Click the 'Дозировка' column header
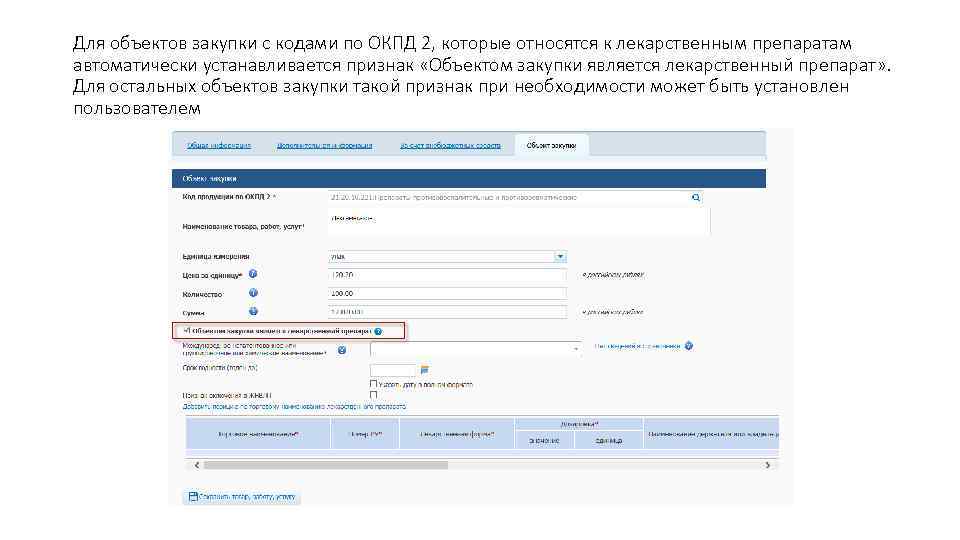The image size is (960, 540). tap(579, 424)
